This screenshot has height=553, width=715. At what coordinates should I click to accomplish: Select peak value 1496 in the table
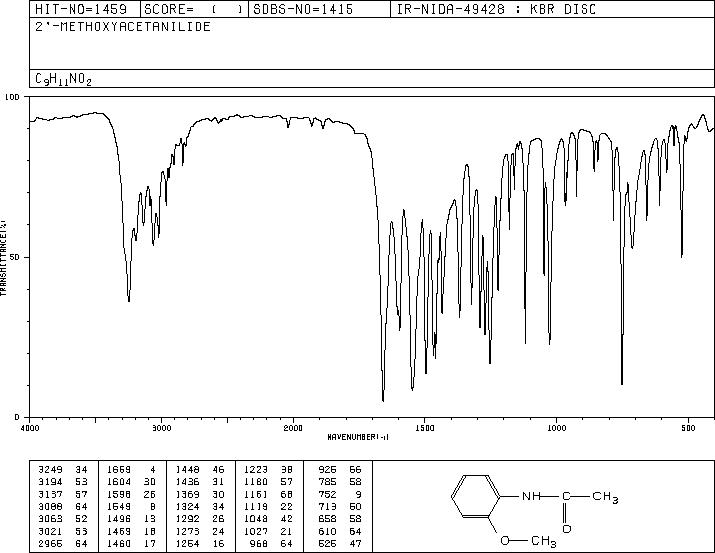click(119, 519)
